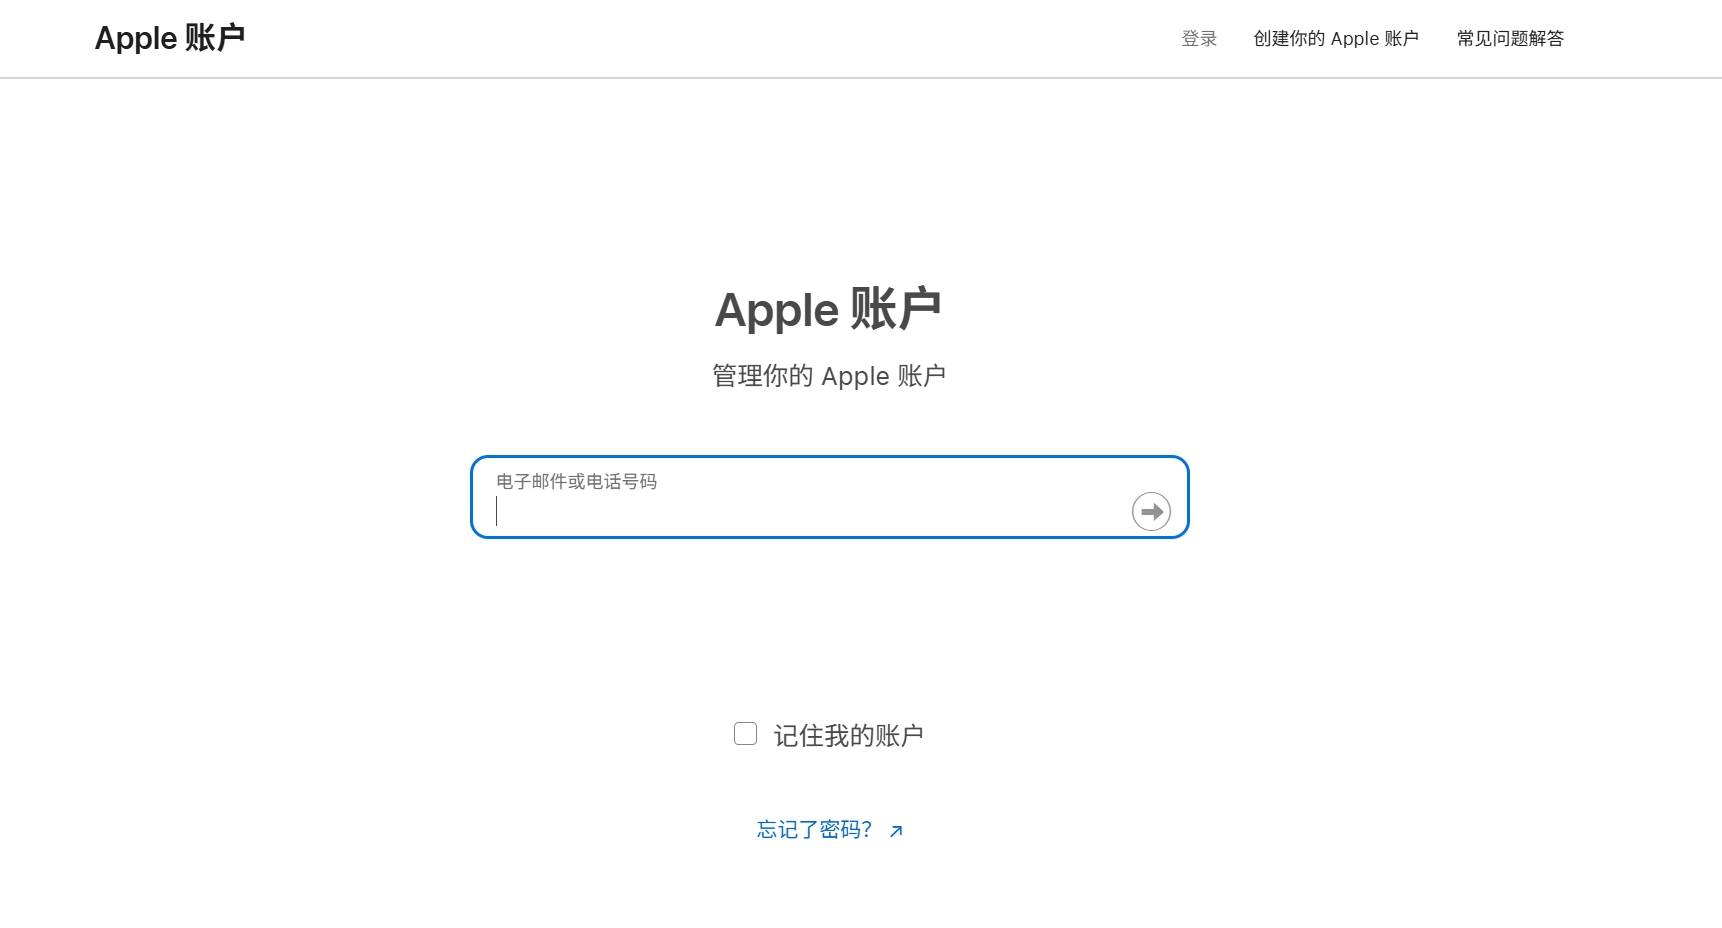
Task: Select the blinking text cursor in the sign-in box
Action: [497, 512]
